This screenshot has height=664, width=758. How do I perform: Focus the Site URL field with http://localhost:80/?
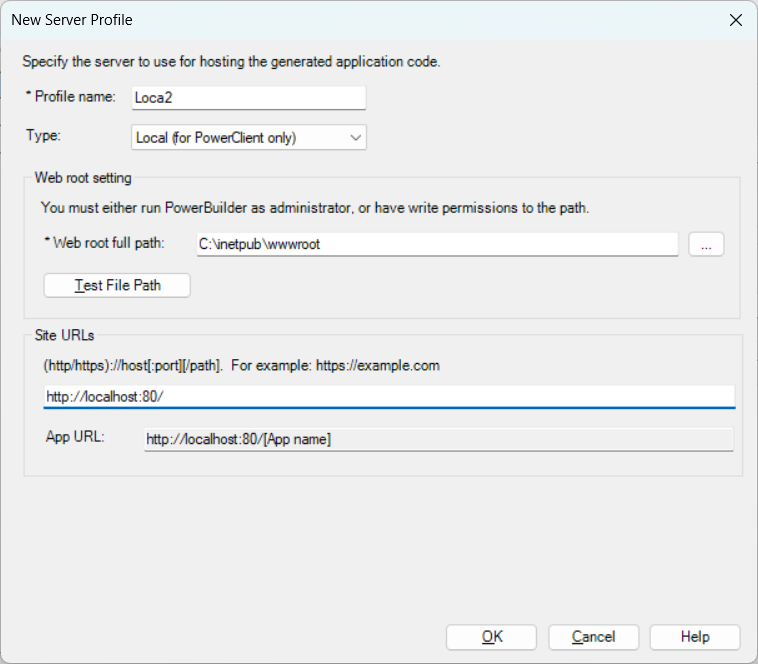point(389,396)
